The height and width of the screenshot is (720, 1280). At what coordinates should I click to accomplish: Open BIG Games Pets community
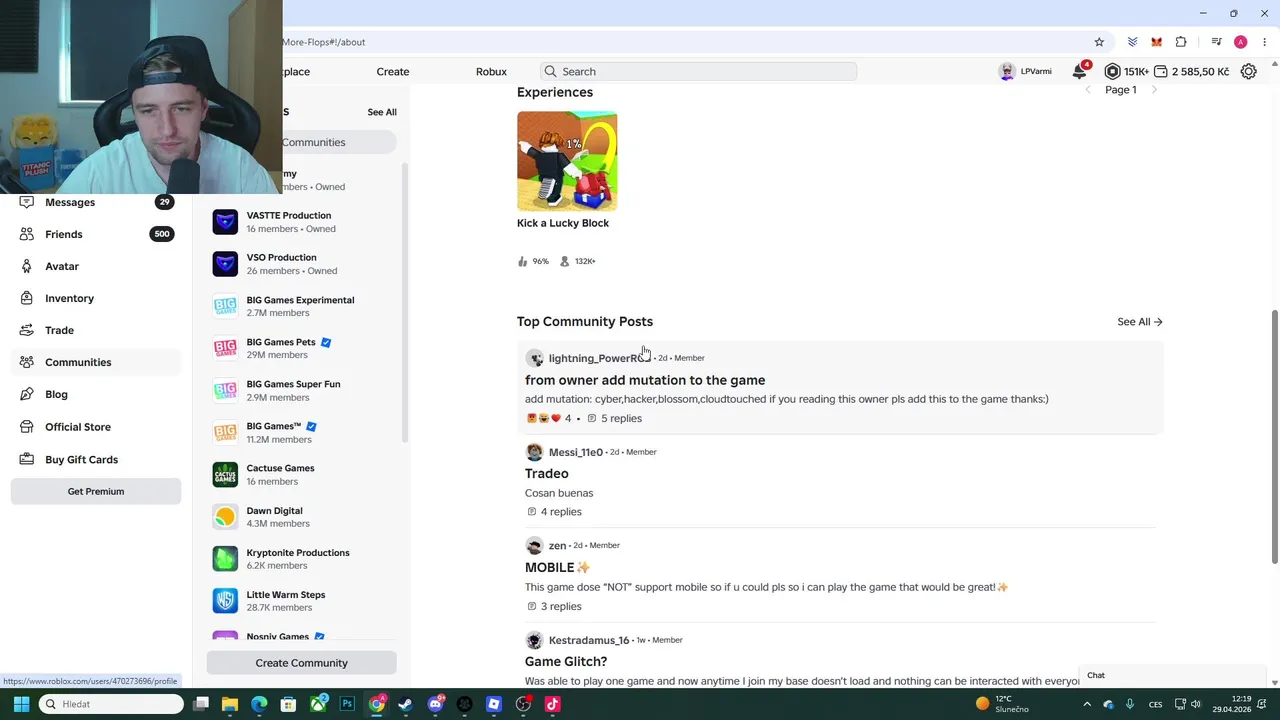coord(300,348)
